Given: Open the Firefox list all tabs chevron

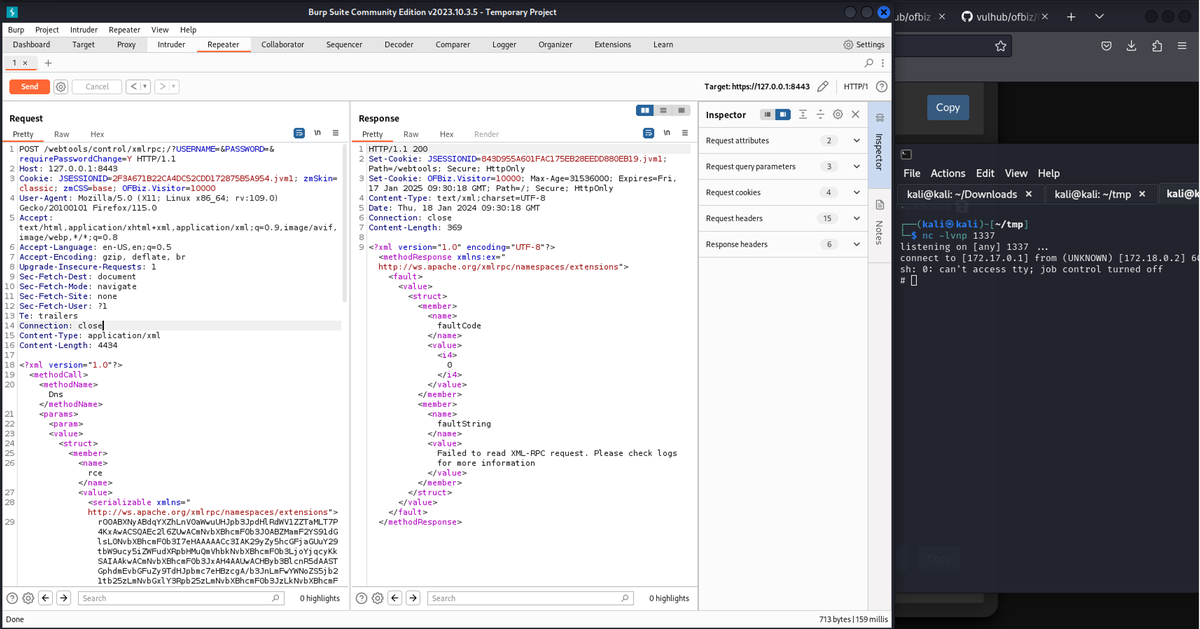Looking at the screenshot, I should pos(1099,17).
